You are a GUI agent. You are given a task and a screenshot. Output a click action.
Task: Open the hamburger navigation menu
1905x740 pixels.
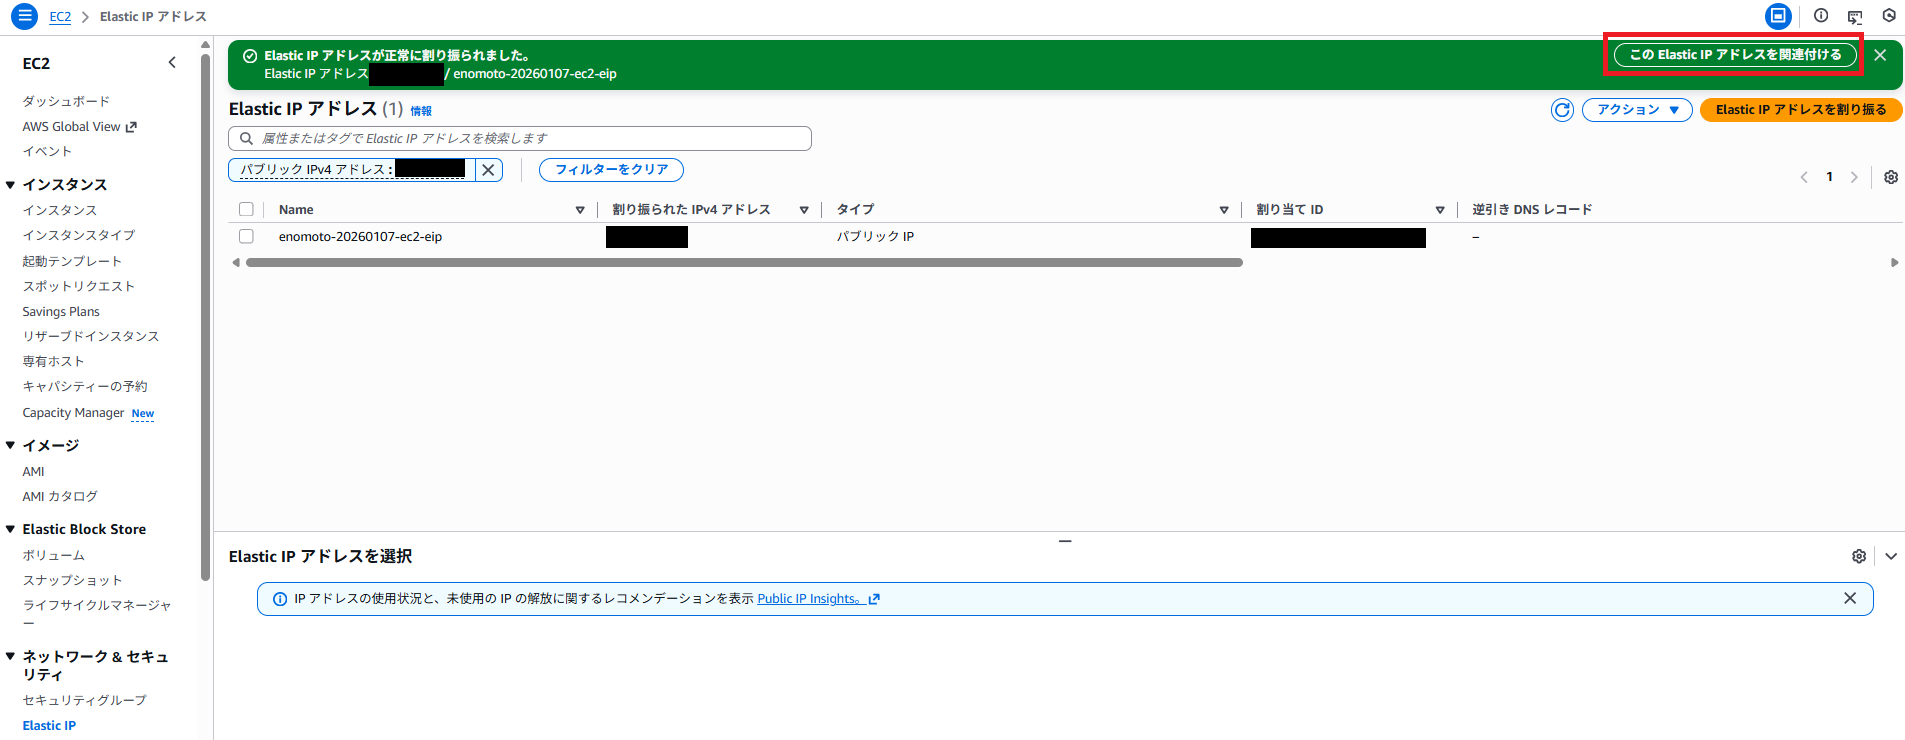[x=24, y=16]
